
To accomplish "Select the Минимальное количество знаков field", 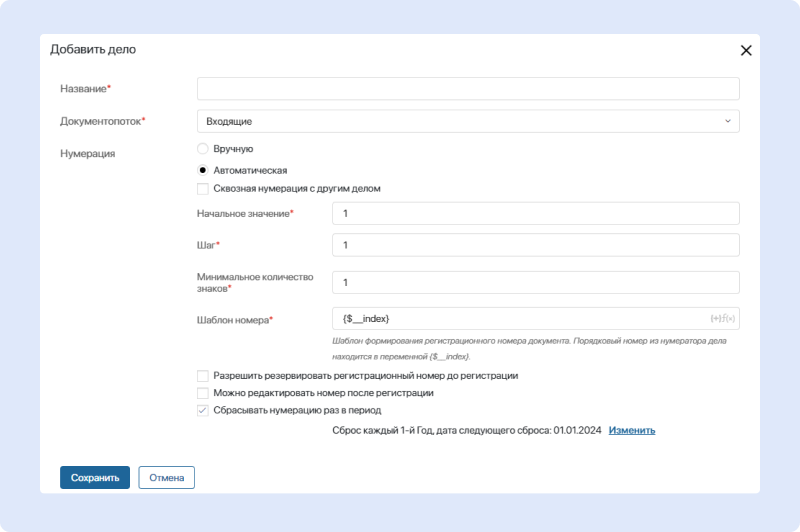I will tap(534, 283).
